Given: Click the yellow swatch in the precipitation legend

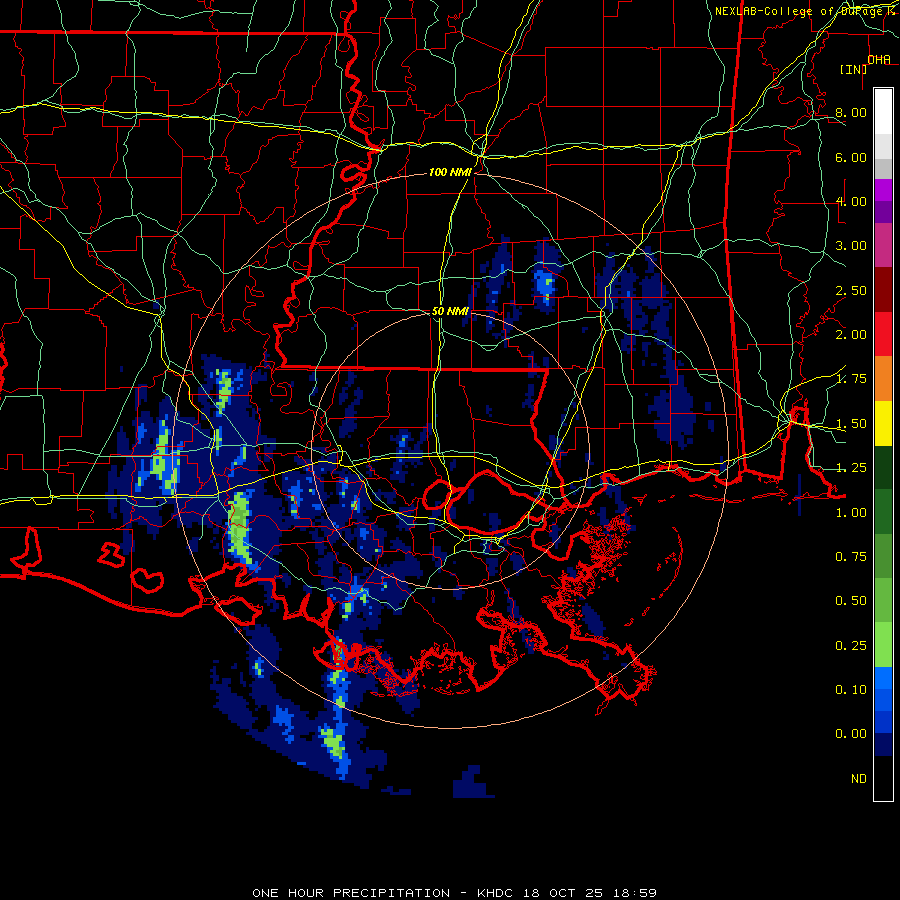Looking at the screenshot, I should [x=883, y=423].
